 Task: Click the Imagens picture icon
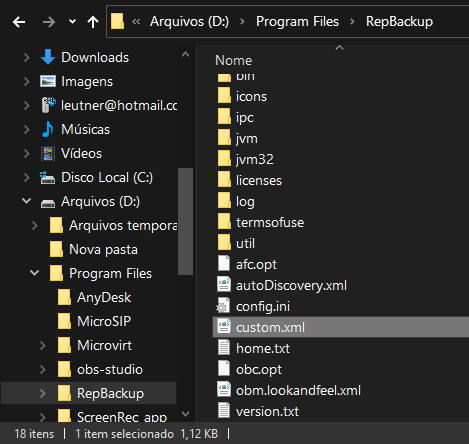coord(48,81)
